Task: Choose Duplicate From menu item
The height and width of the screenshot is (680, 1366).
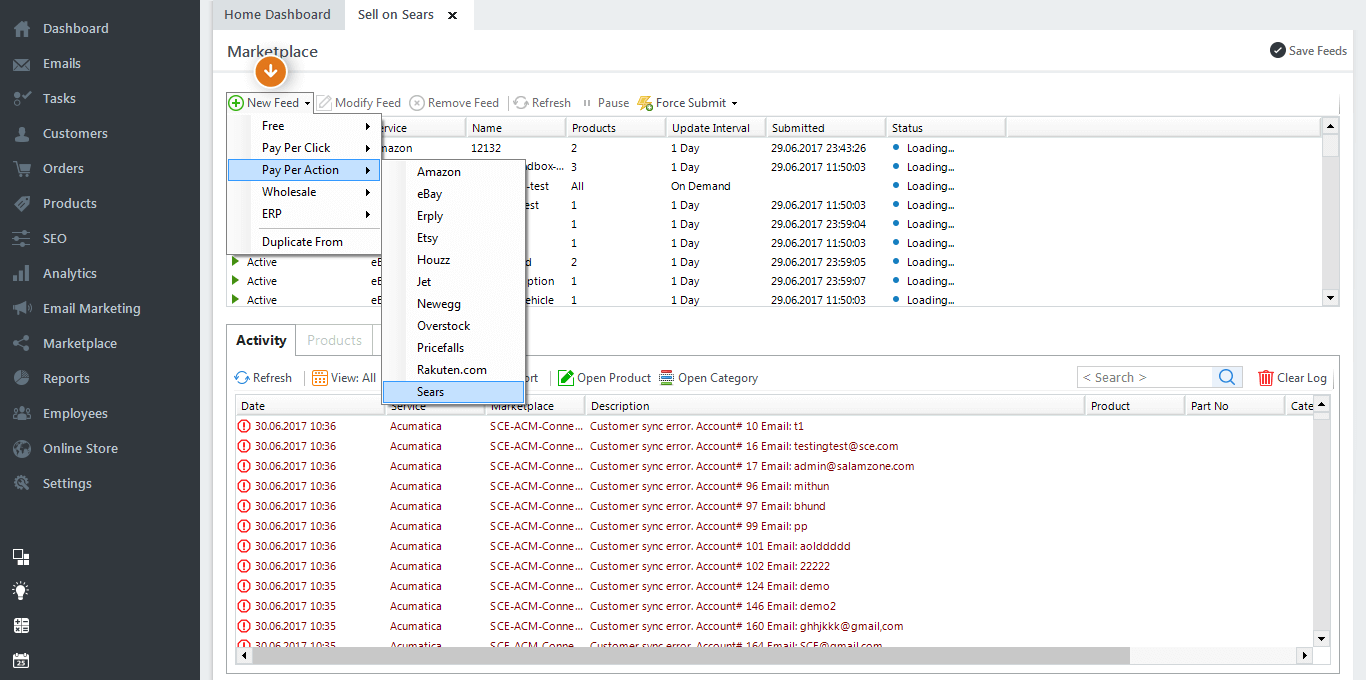Action: (304, 242)
